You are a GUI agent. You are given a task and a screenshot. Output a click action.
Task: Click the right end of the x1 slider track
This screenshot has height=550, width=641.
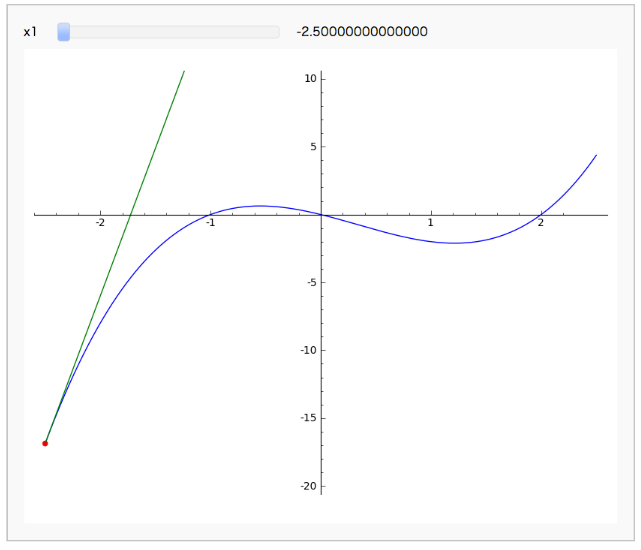[276, 32]
